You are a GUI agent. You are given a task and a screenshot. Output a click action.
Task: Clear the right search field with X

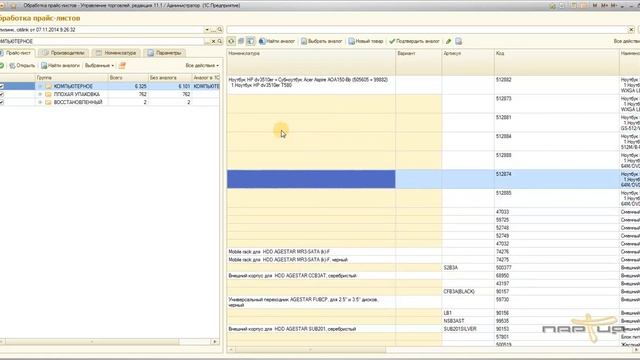(631, 30)
